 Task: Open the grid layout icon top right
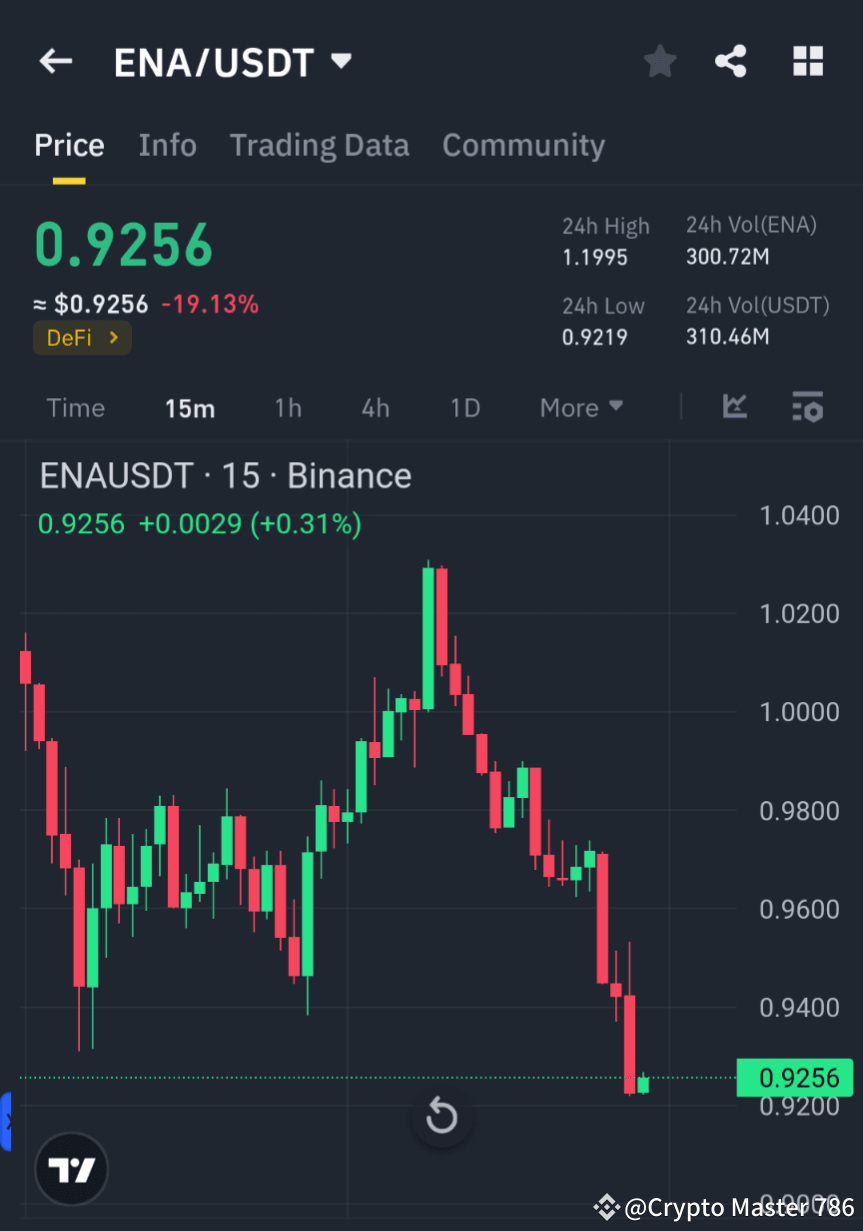click(x=807, y=61)
